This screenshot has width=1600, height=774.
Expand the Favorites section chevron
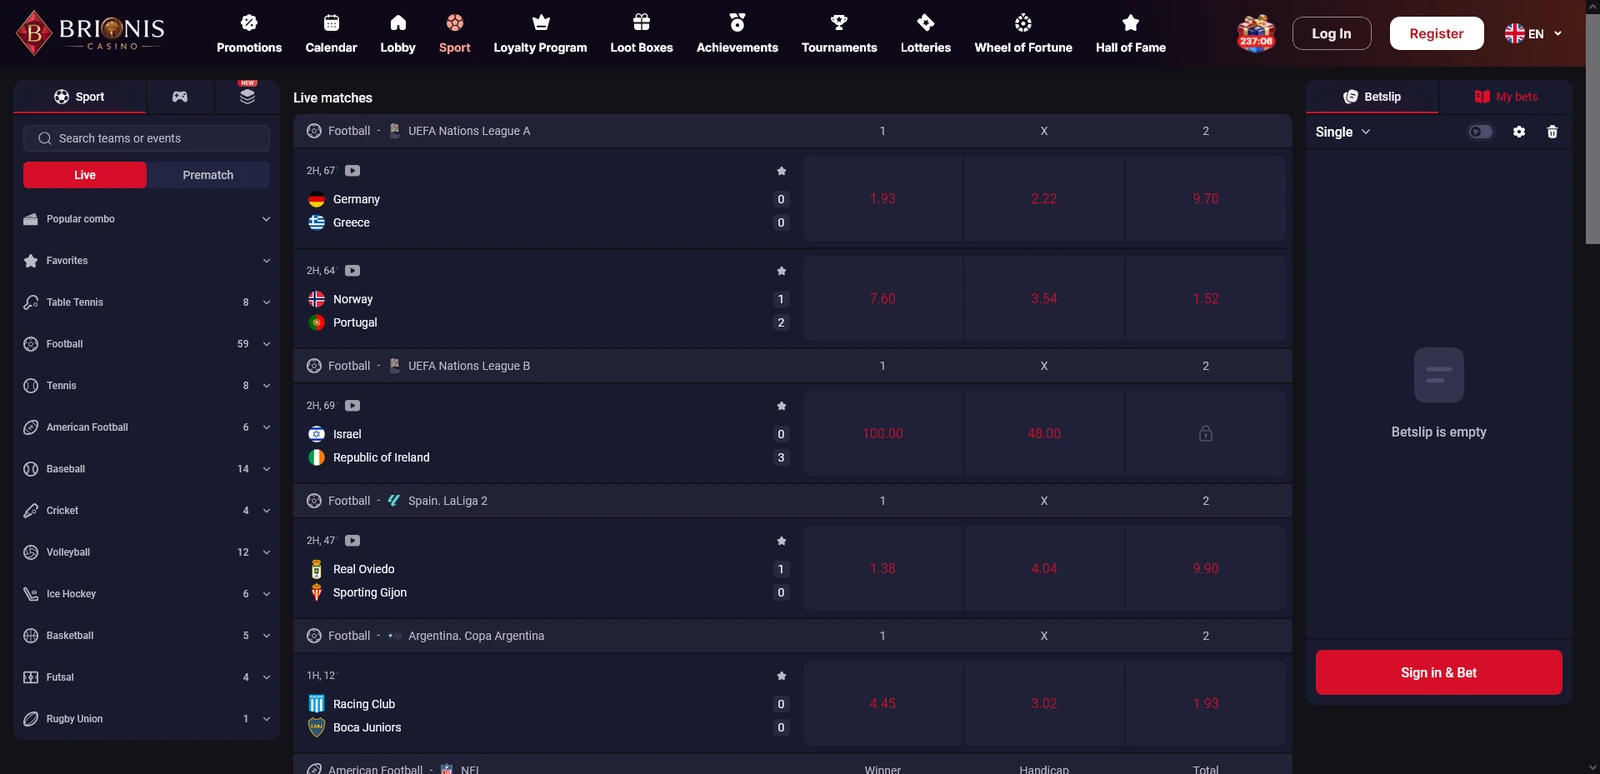[x=266, y=261]
